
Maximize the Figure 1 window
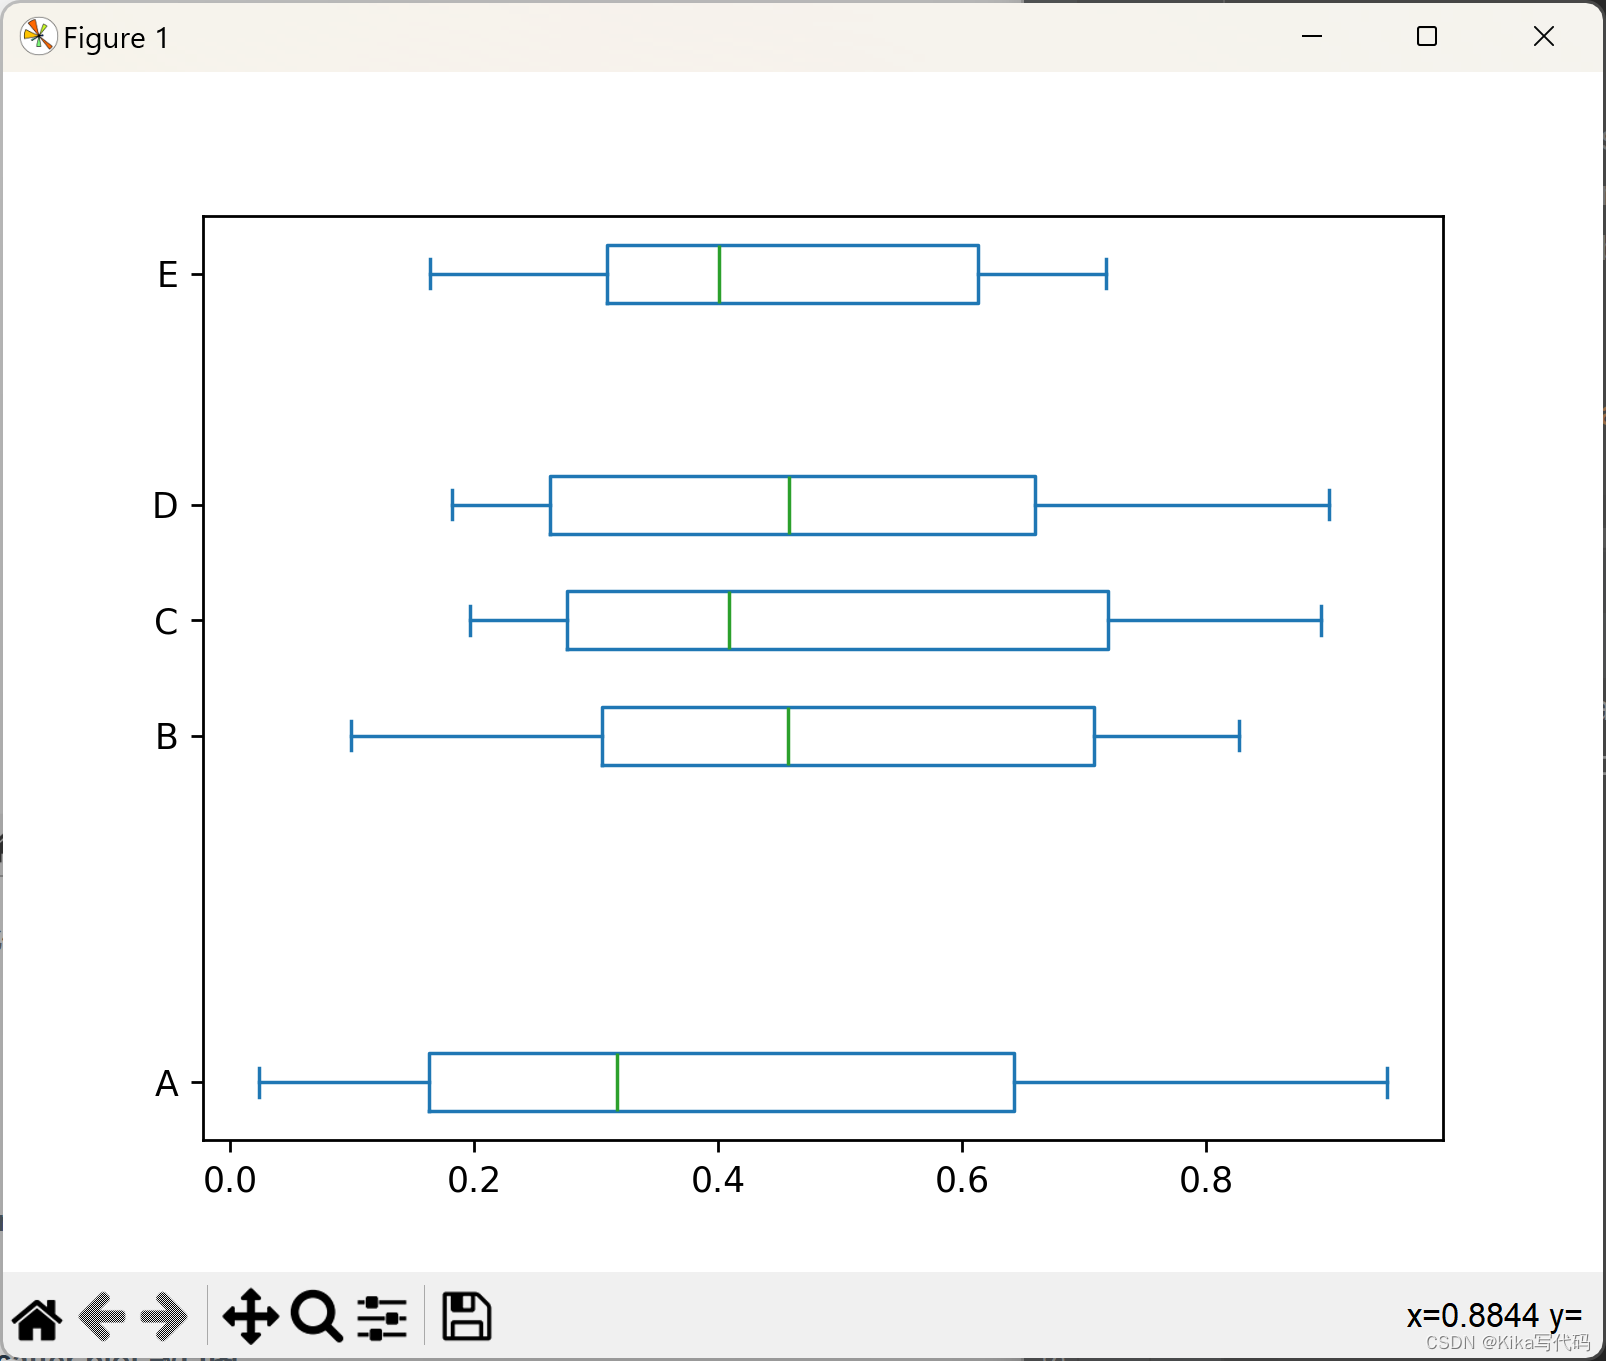[x=1427, y=37]
